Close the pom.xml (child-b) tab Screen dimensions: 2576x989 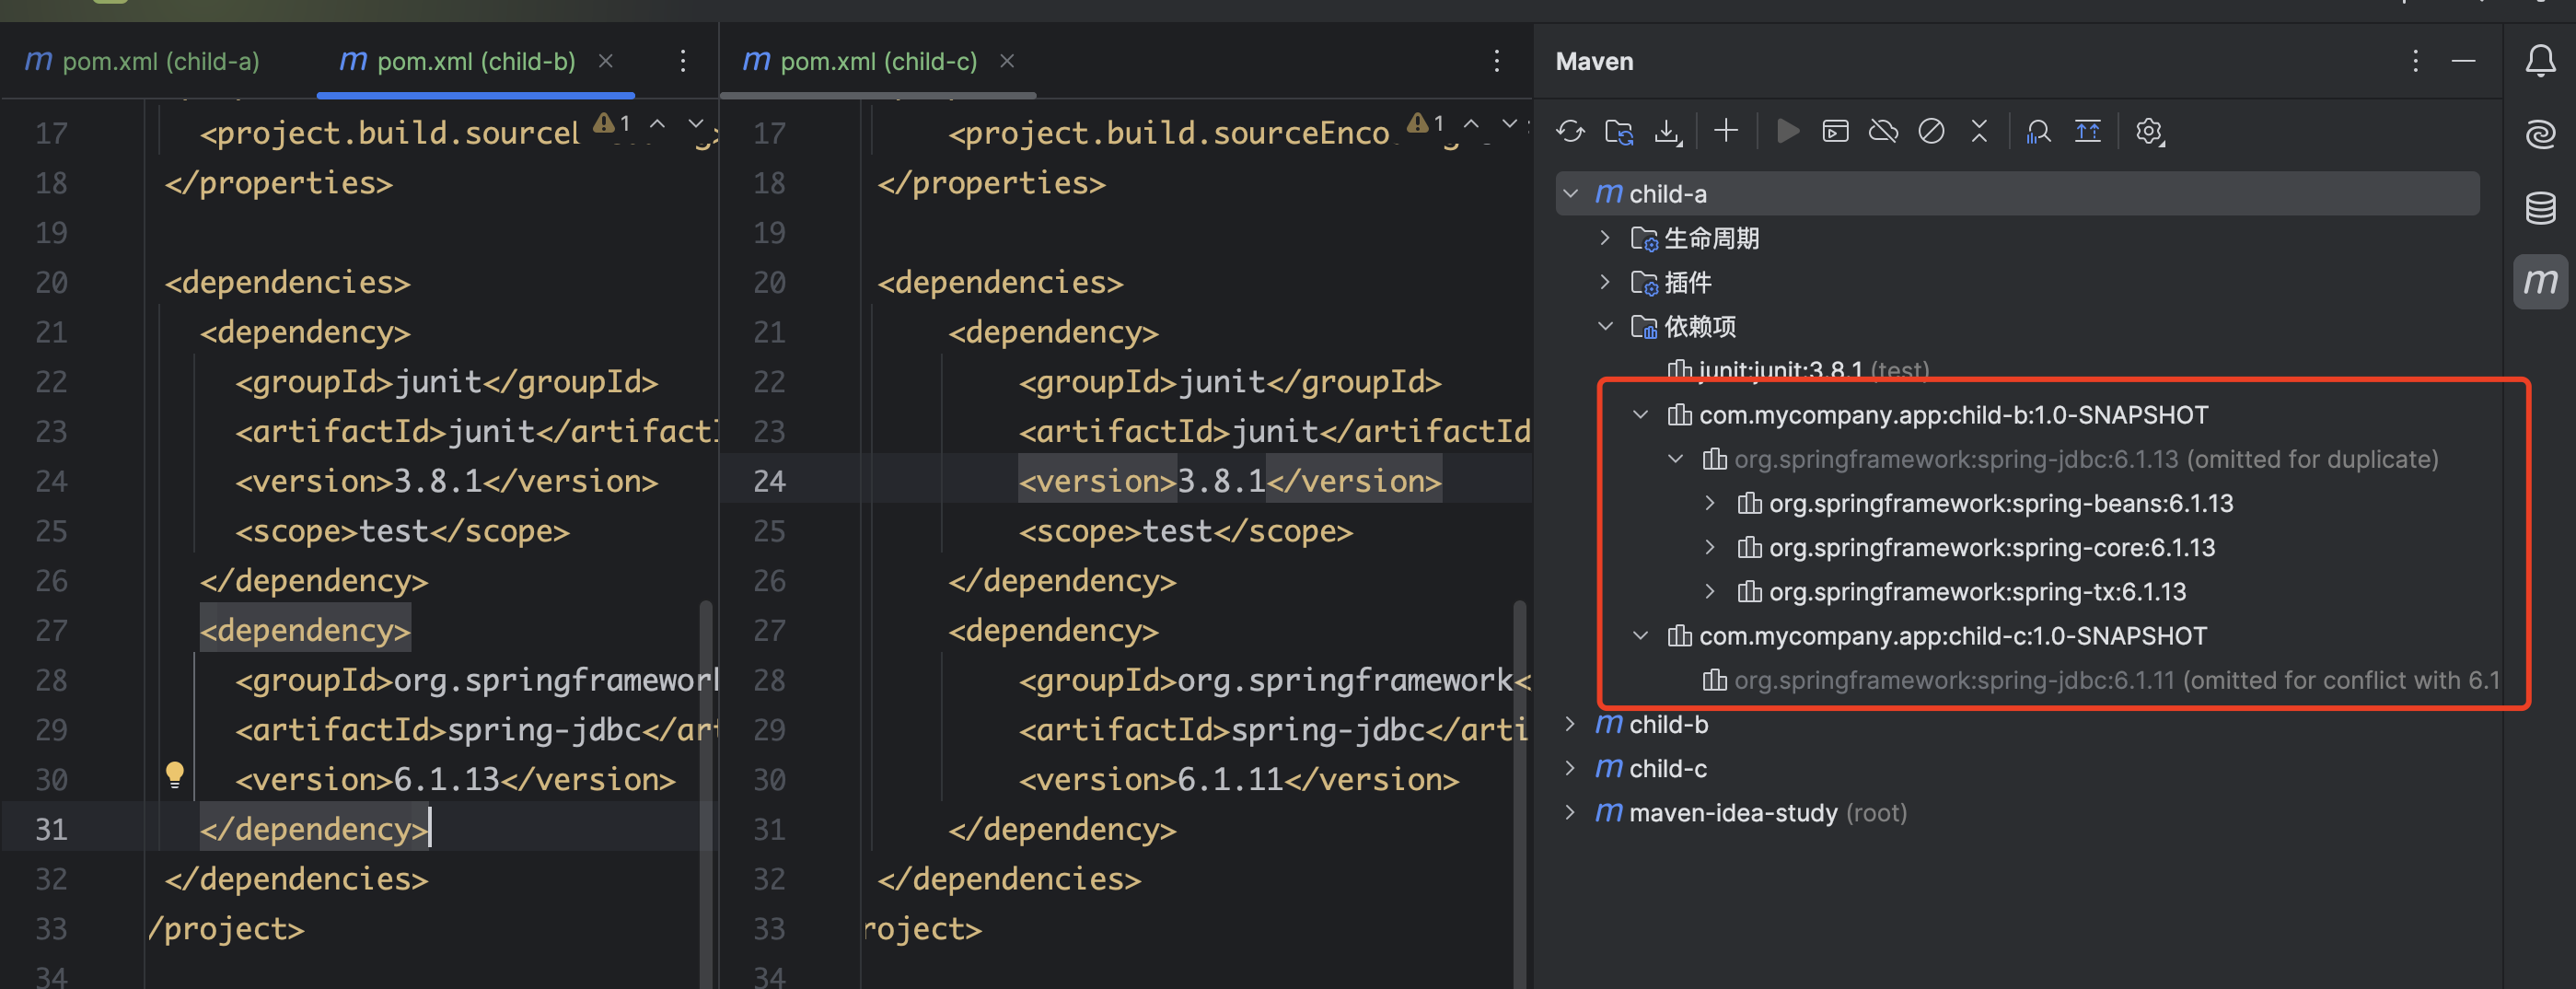(606, 61)
